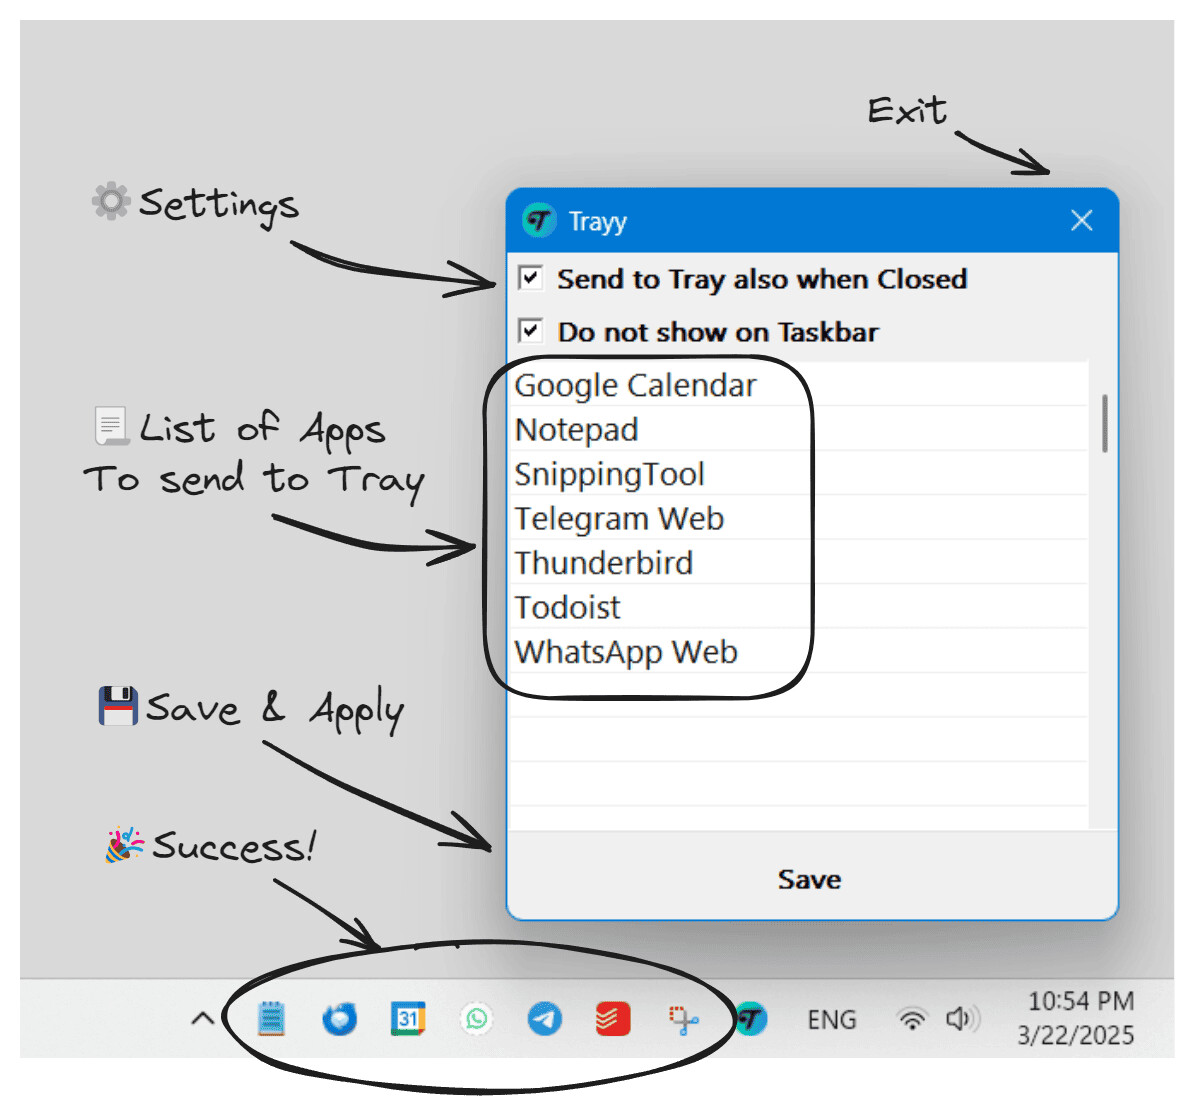Image resolution: width=1194 pixels, height=1111 pixels.
Task: Open the Google Calendar tray icon
Action: point(408,1019)
